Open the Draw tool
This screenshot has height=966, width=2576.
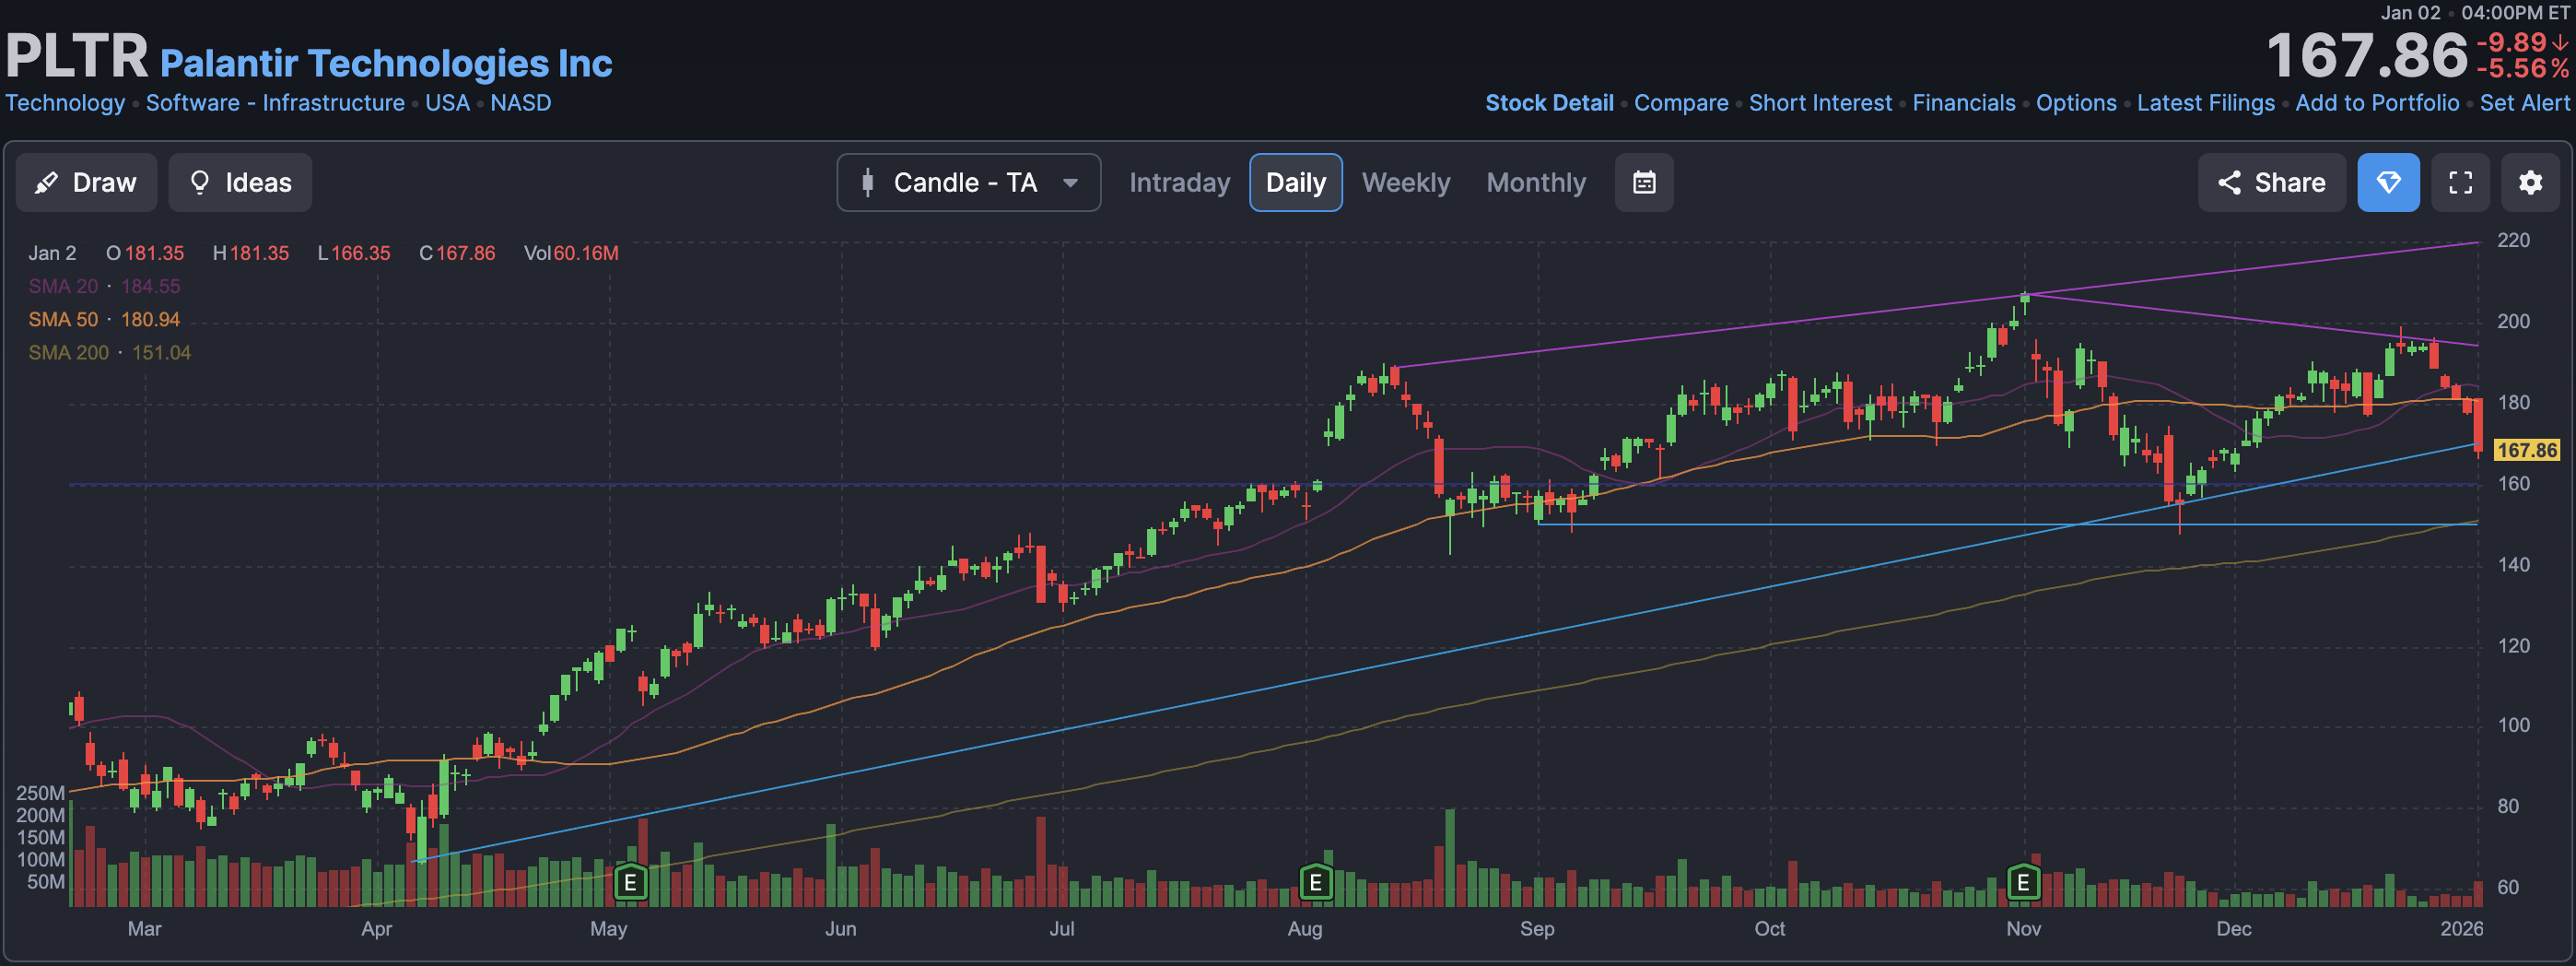[86, 183]
